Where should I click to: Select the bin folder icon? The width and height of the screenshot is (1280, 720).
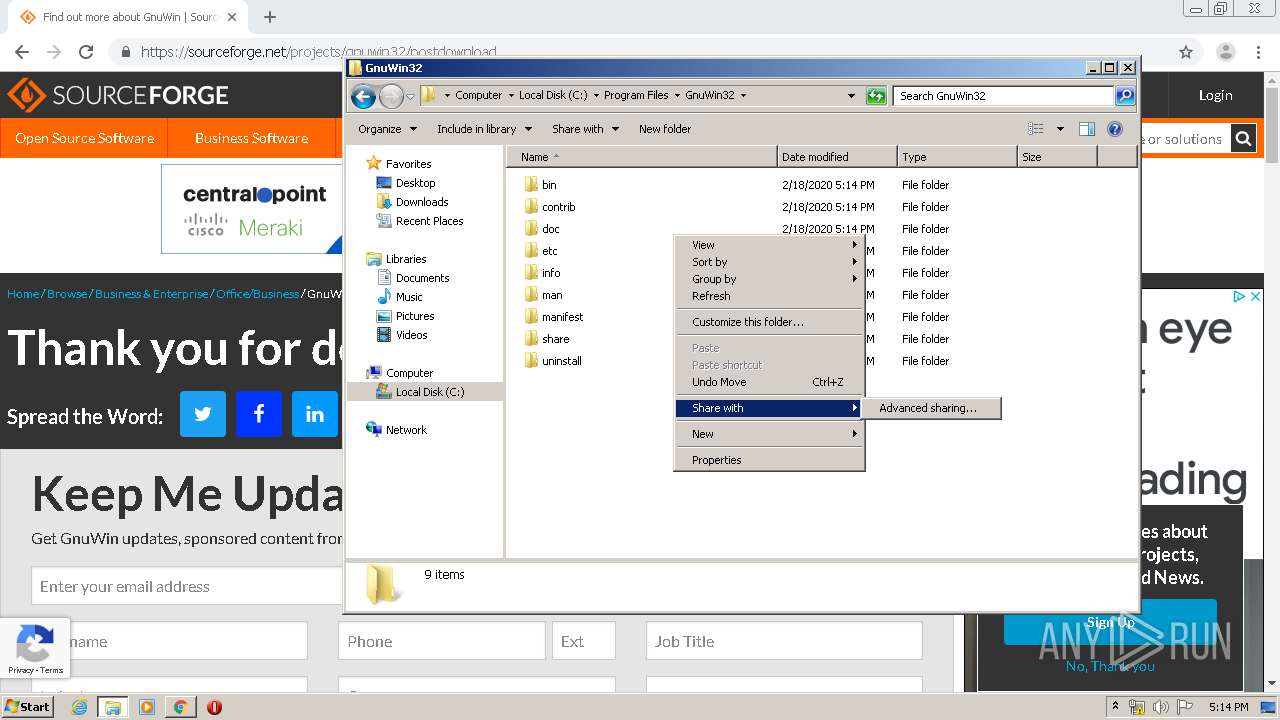click(531, 185)
